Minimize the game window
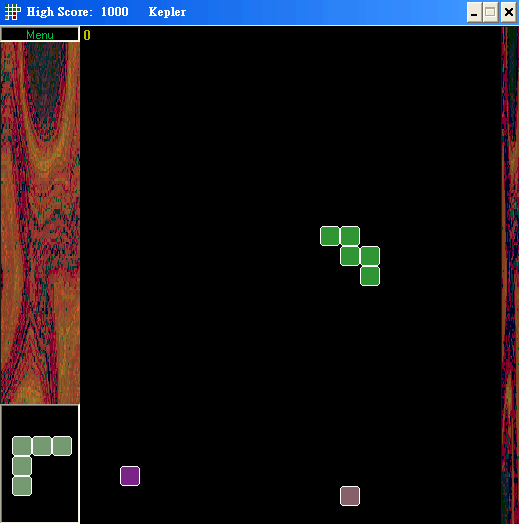 (x=474, y=13)
